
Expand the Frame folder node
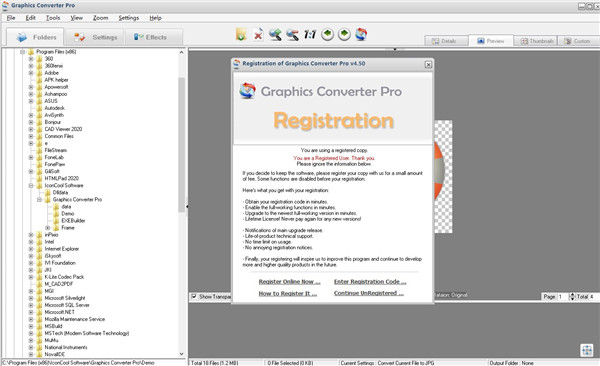tap(47, 228)
